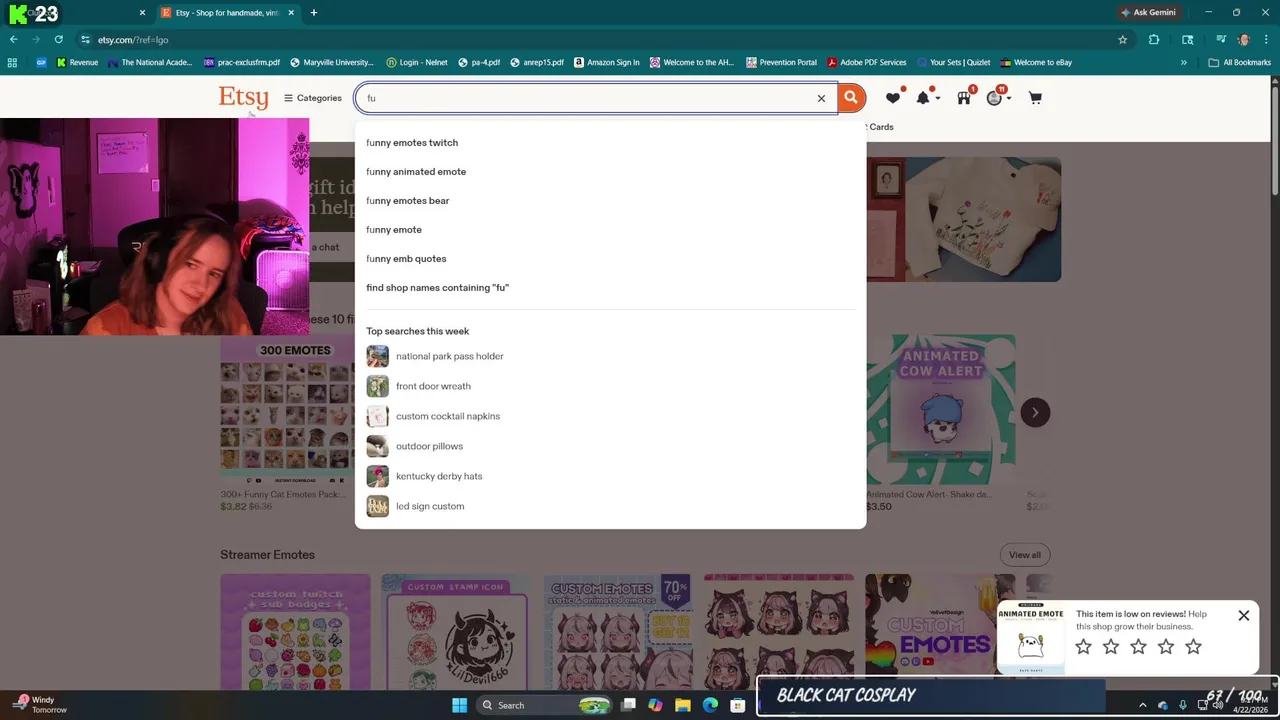Open the browser extensions puzzle icon
Screen dimensions: 1280x720
tap(1154, 40)
